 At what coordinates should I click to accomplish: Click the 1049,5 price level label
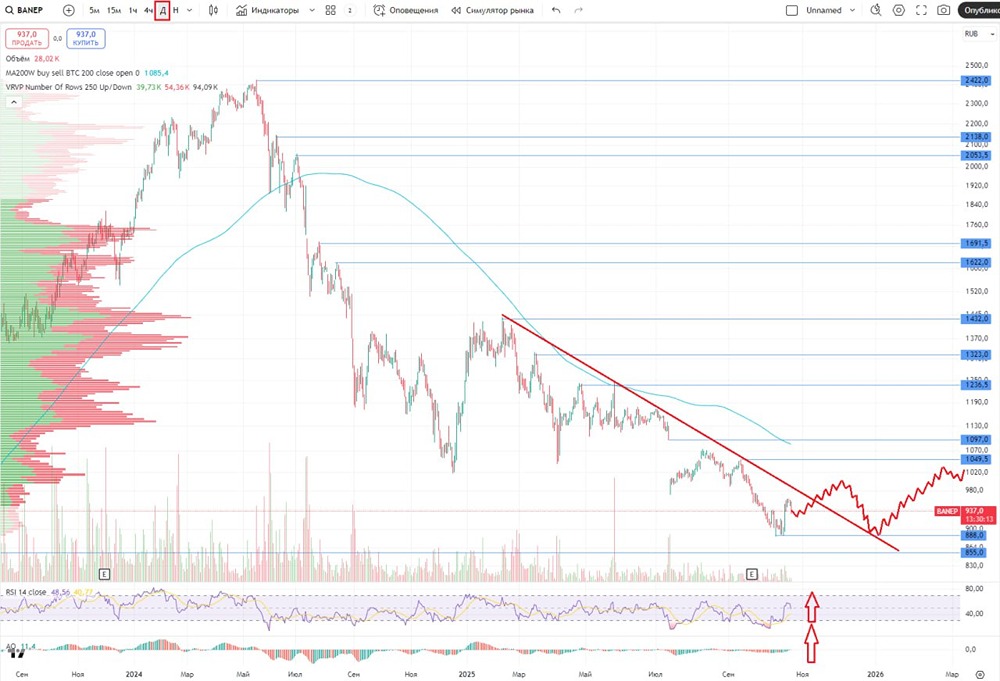[977, 459]
